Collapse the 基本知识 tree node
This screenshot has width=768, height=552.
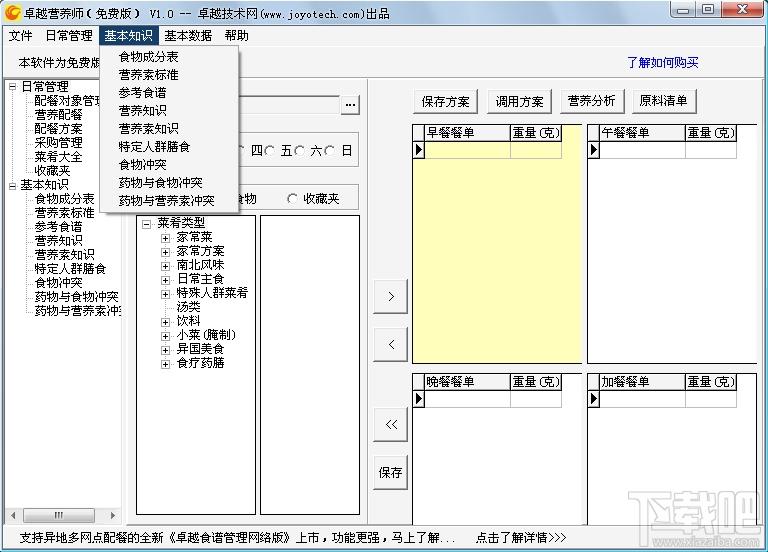pyautogui.click(x=13, y=185)
